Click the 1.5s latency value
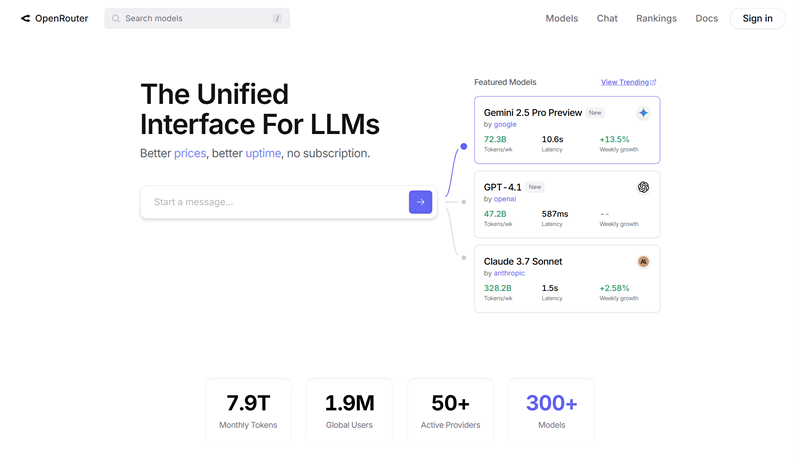This screenshot has width=800, height=458. 550,288
